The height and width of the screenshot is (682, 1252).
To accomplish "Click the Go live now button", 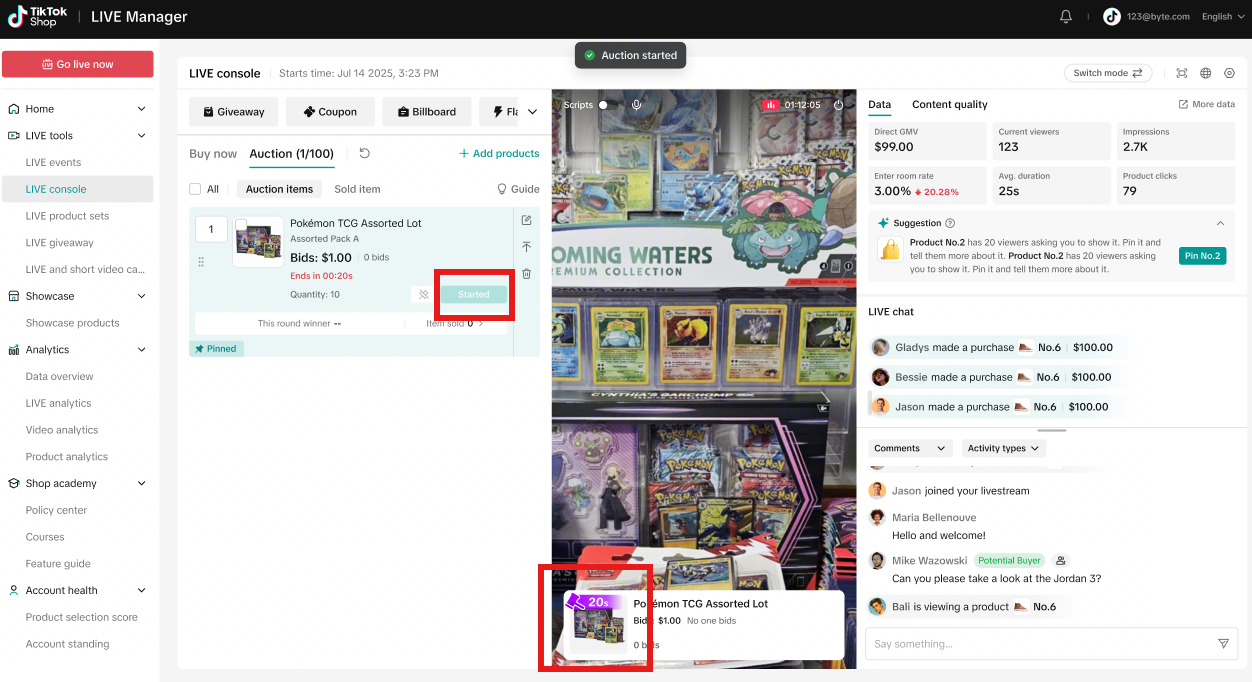I will tap(77, 64).
